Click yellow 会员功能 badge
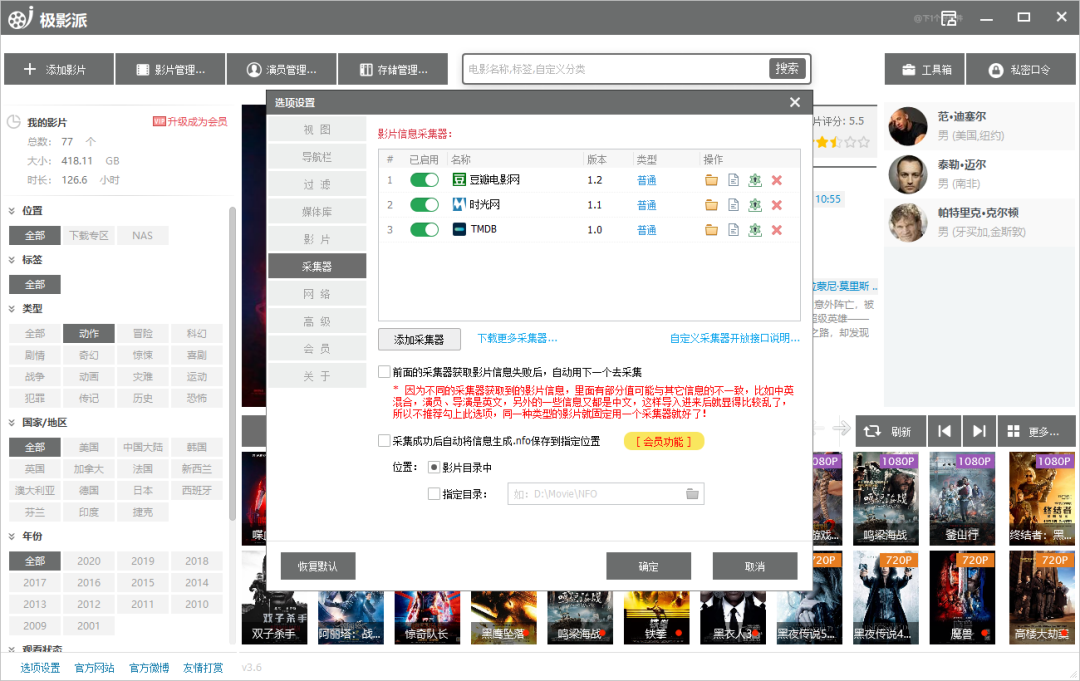1080x681 pixels. pyautogui.click(x=664, y=441)
